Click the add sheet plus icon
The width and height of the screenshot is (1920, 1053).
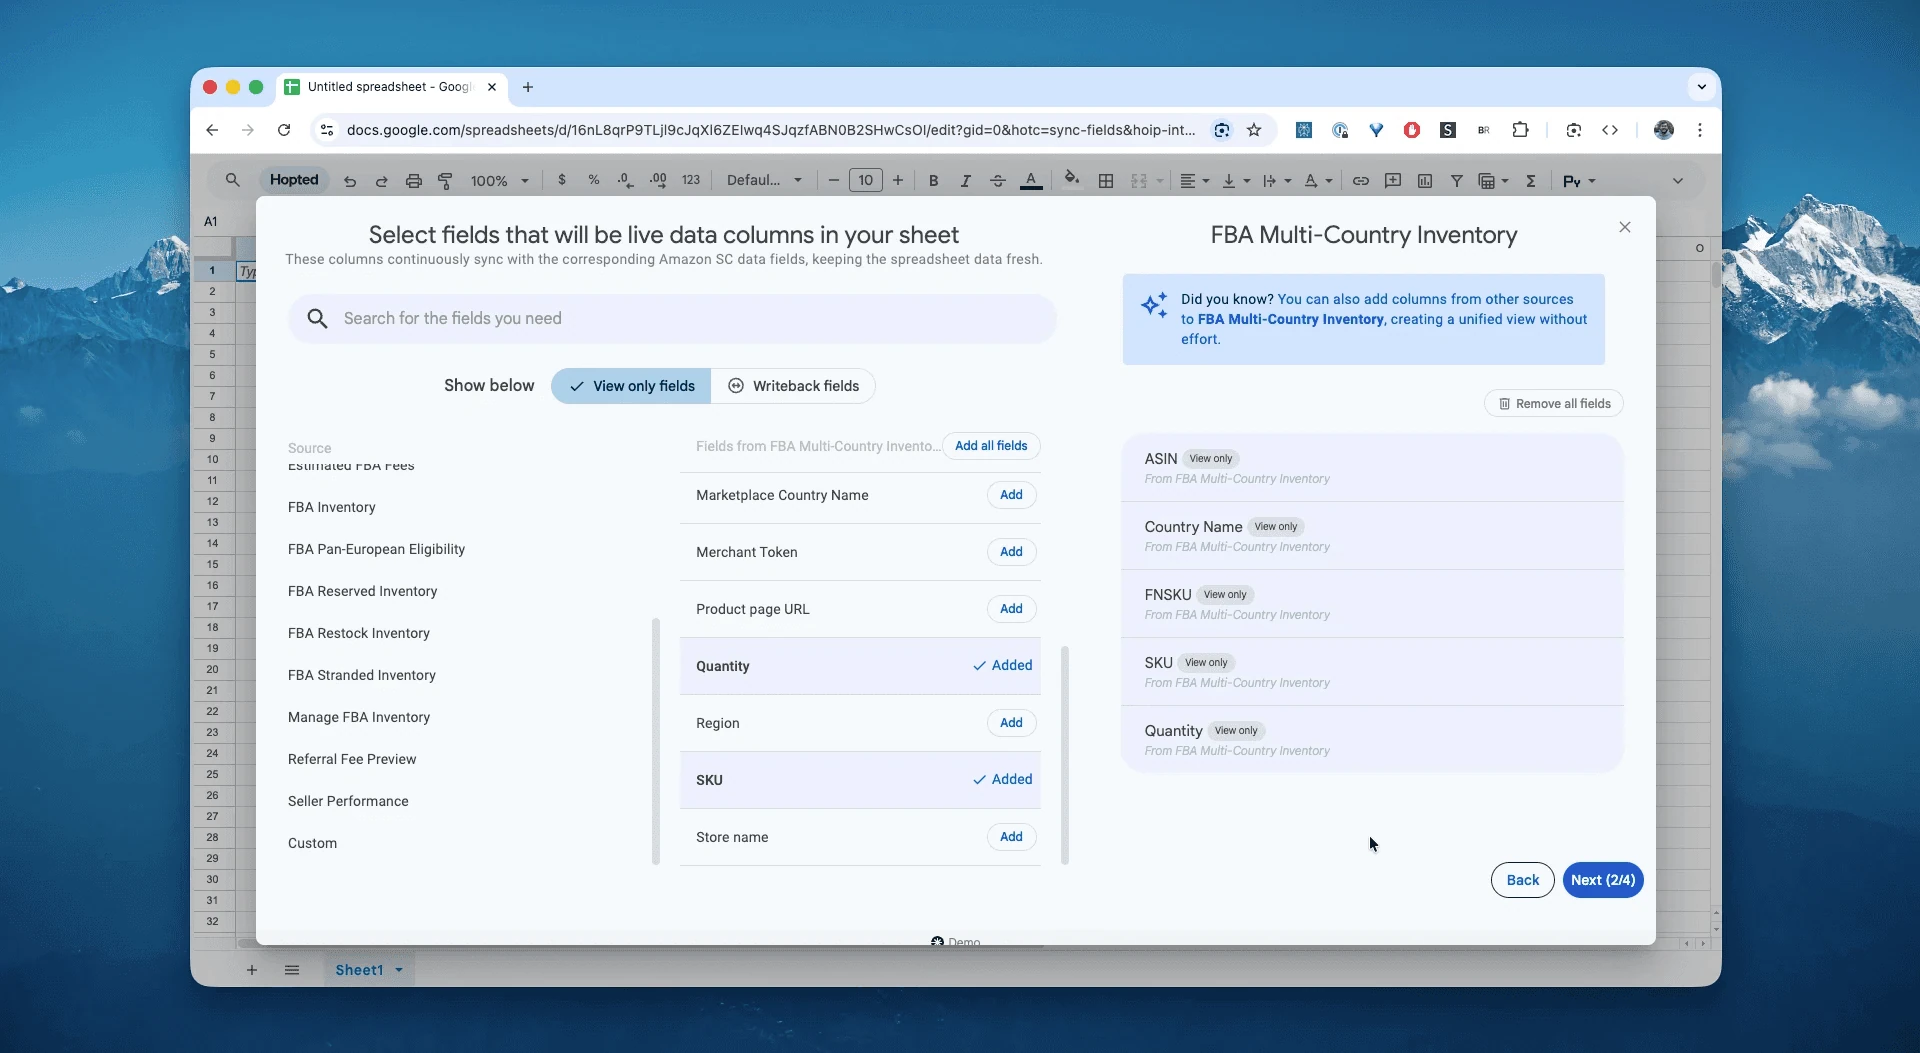click(252, 970)
